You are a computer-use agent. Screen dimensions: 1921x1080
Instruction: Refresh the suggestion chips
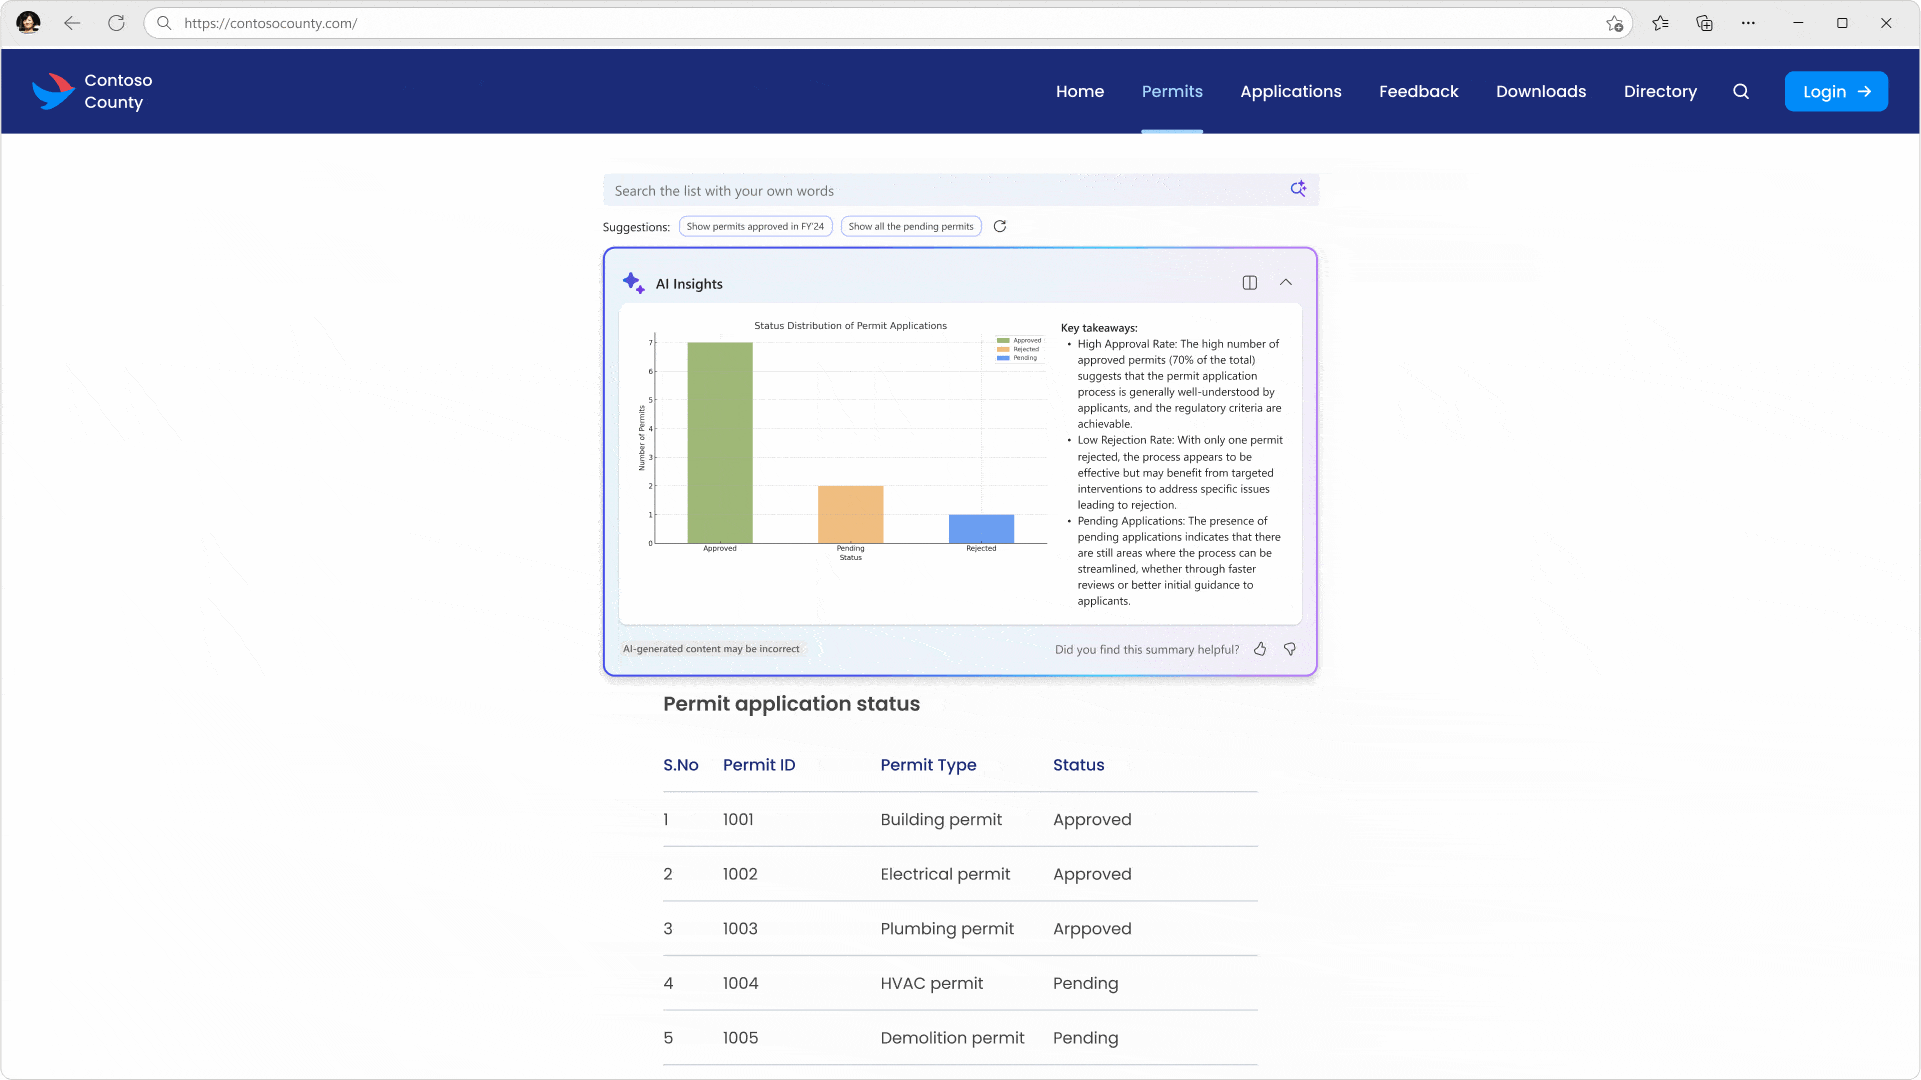tap(1000, 226)
